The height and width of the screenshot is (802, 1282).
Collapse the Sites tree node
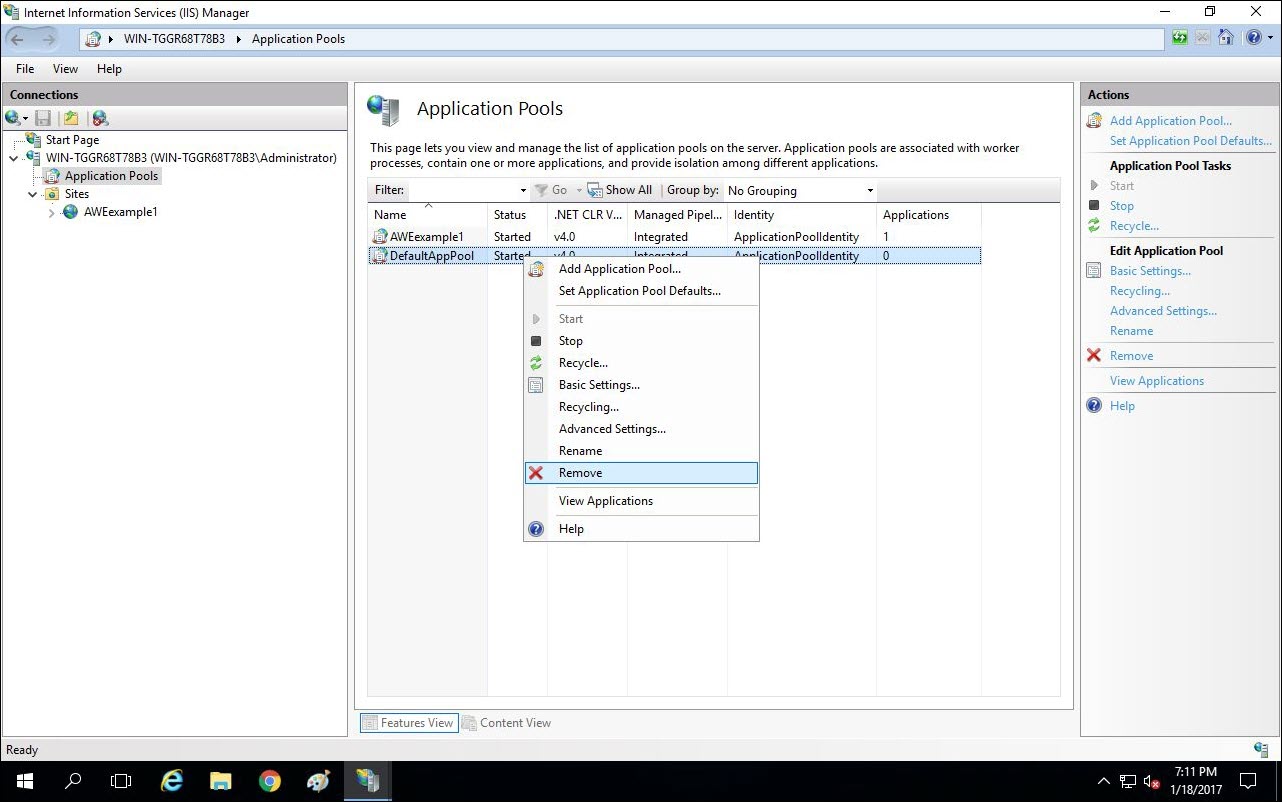coord(32,194)
